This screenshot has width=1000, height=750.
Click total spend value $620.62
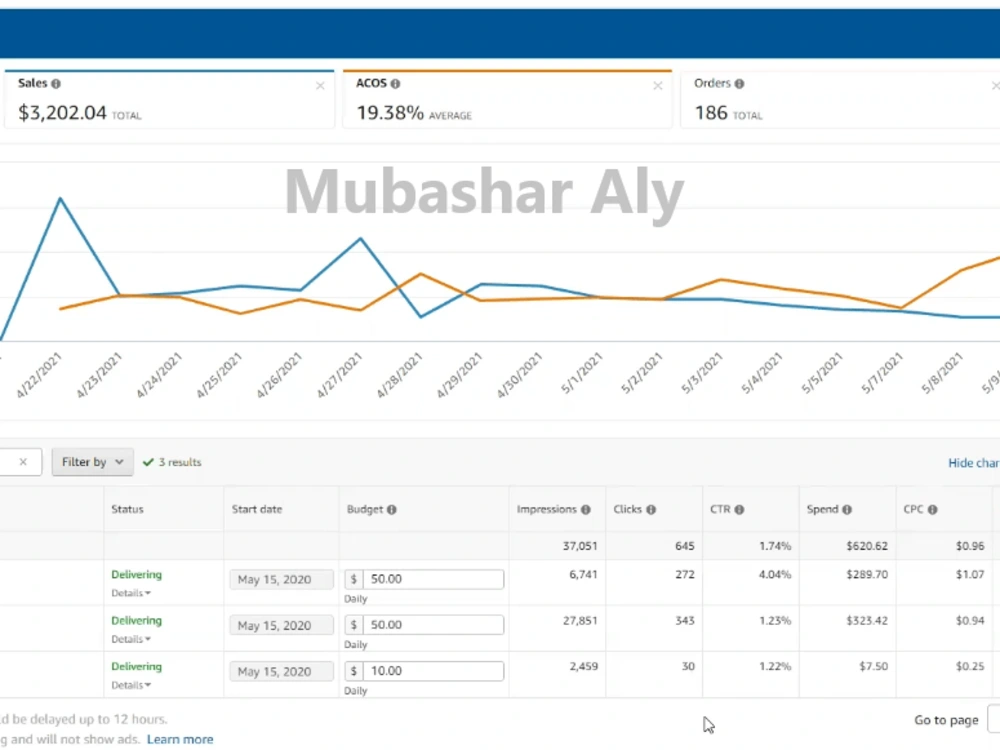click(x=867, y=546)
